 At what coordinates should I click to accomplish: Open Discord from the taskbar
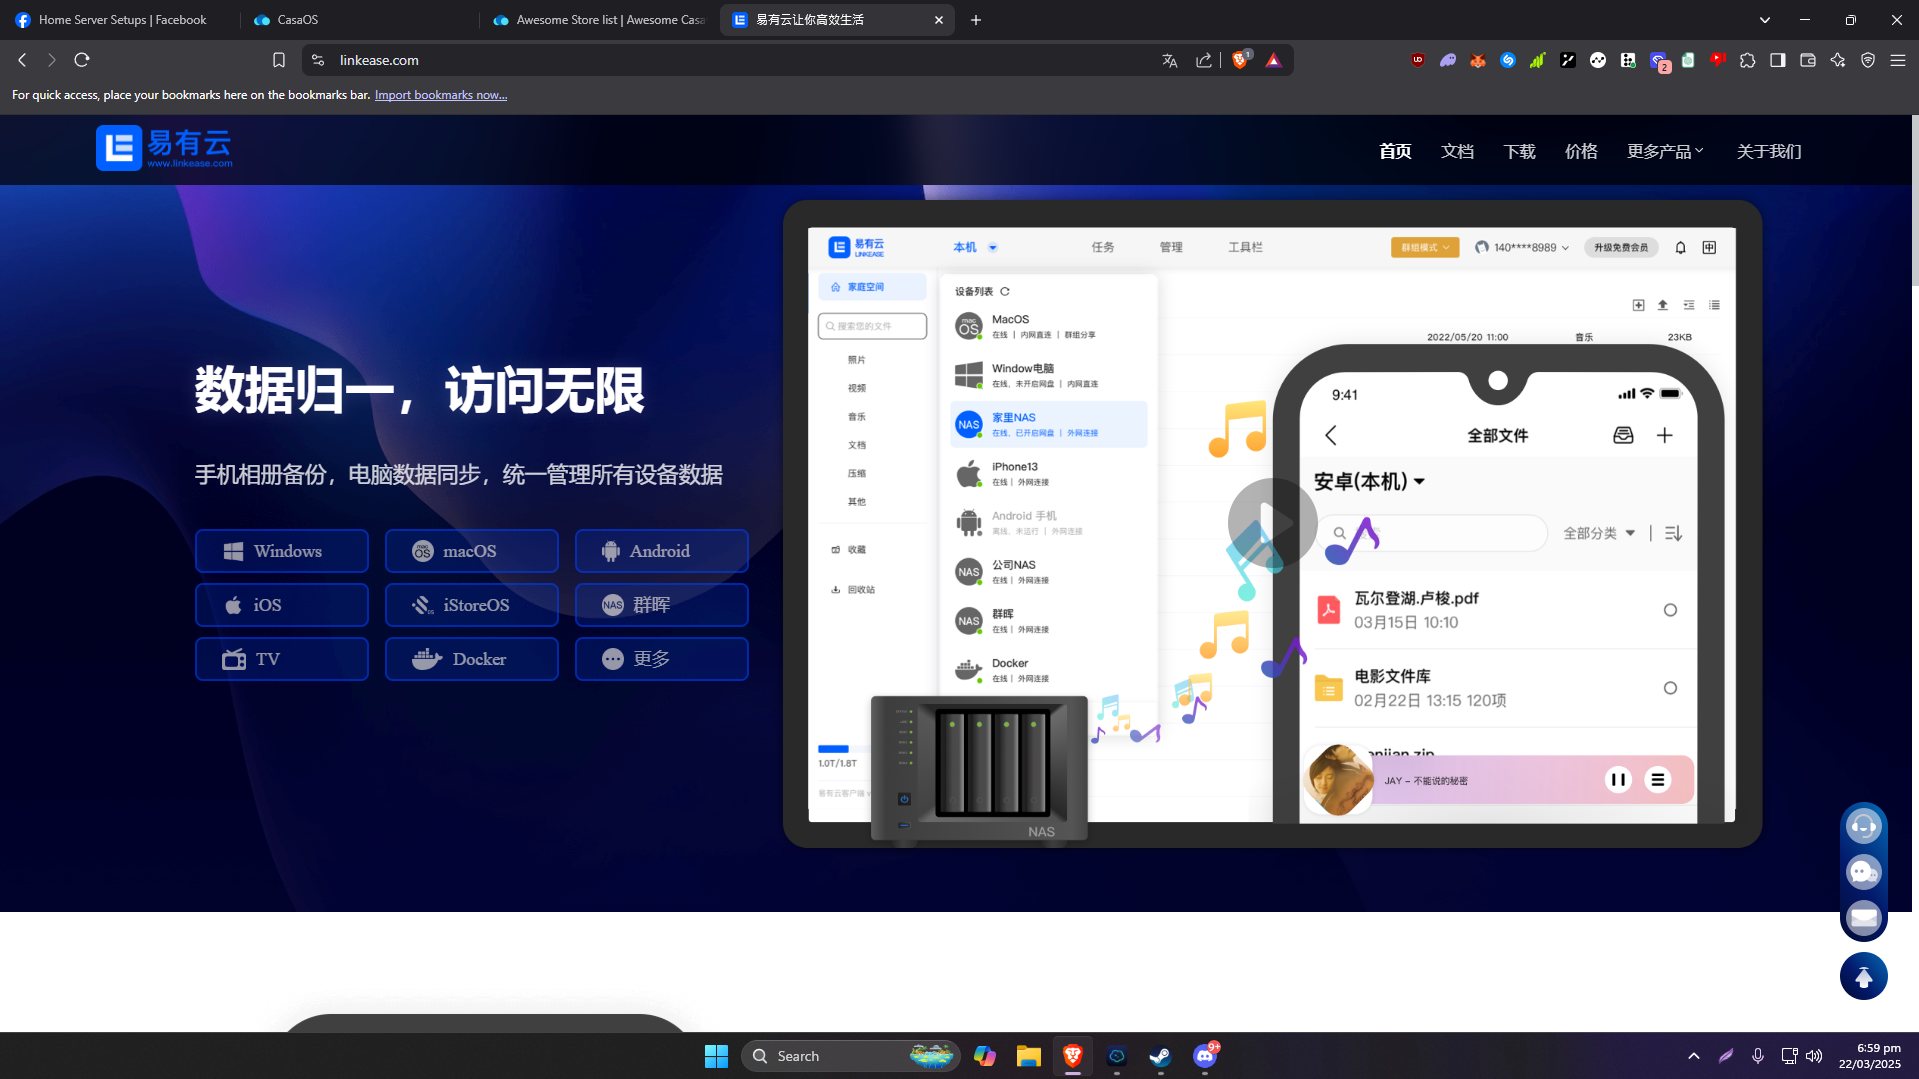[x=1205, y=1056]
